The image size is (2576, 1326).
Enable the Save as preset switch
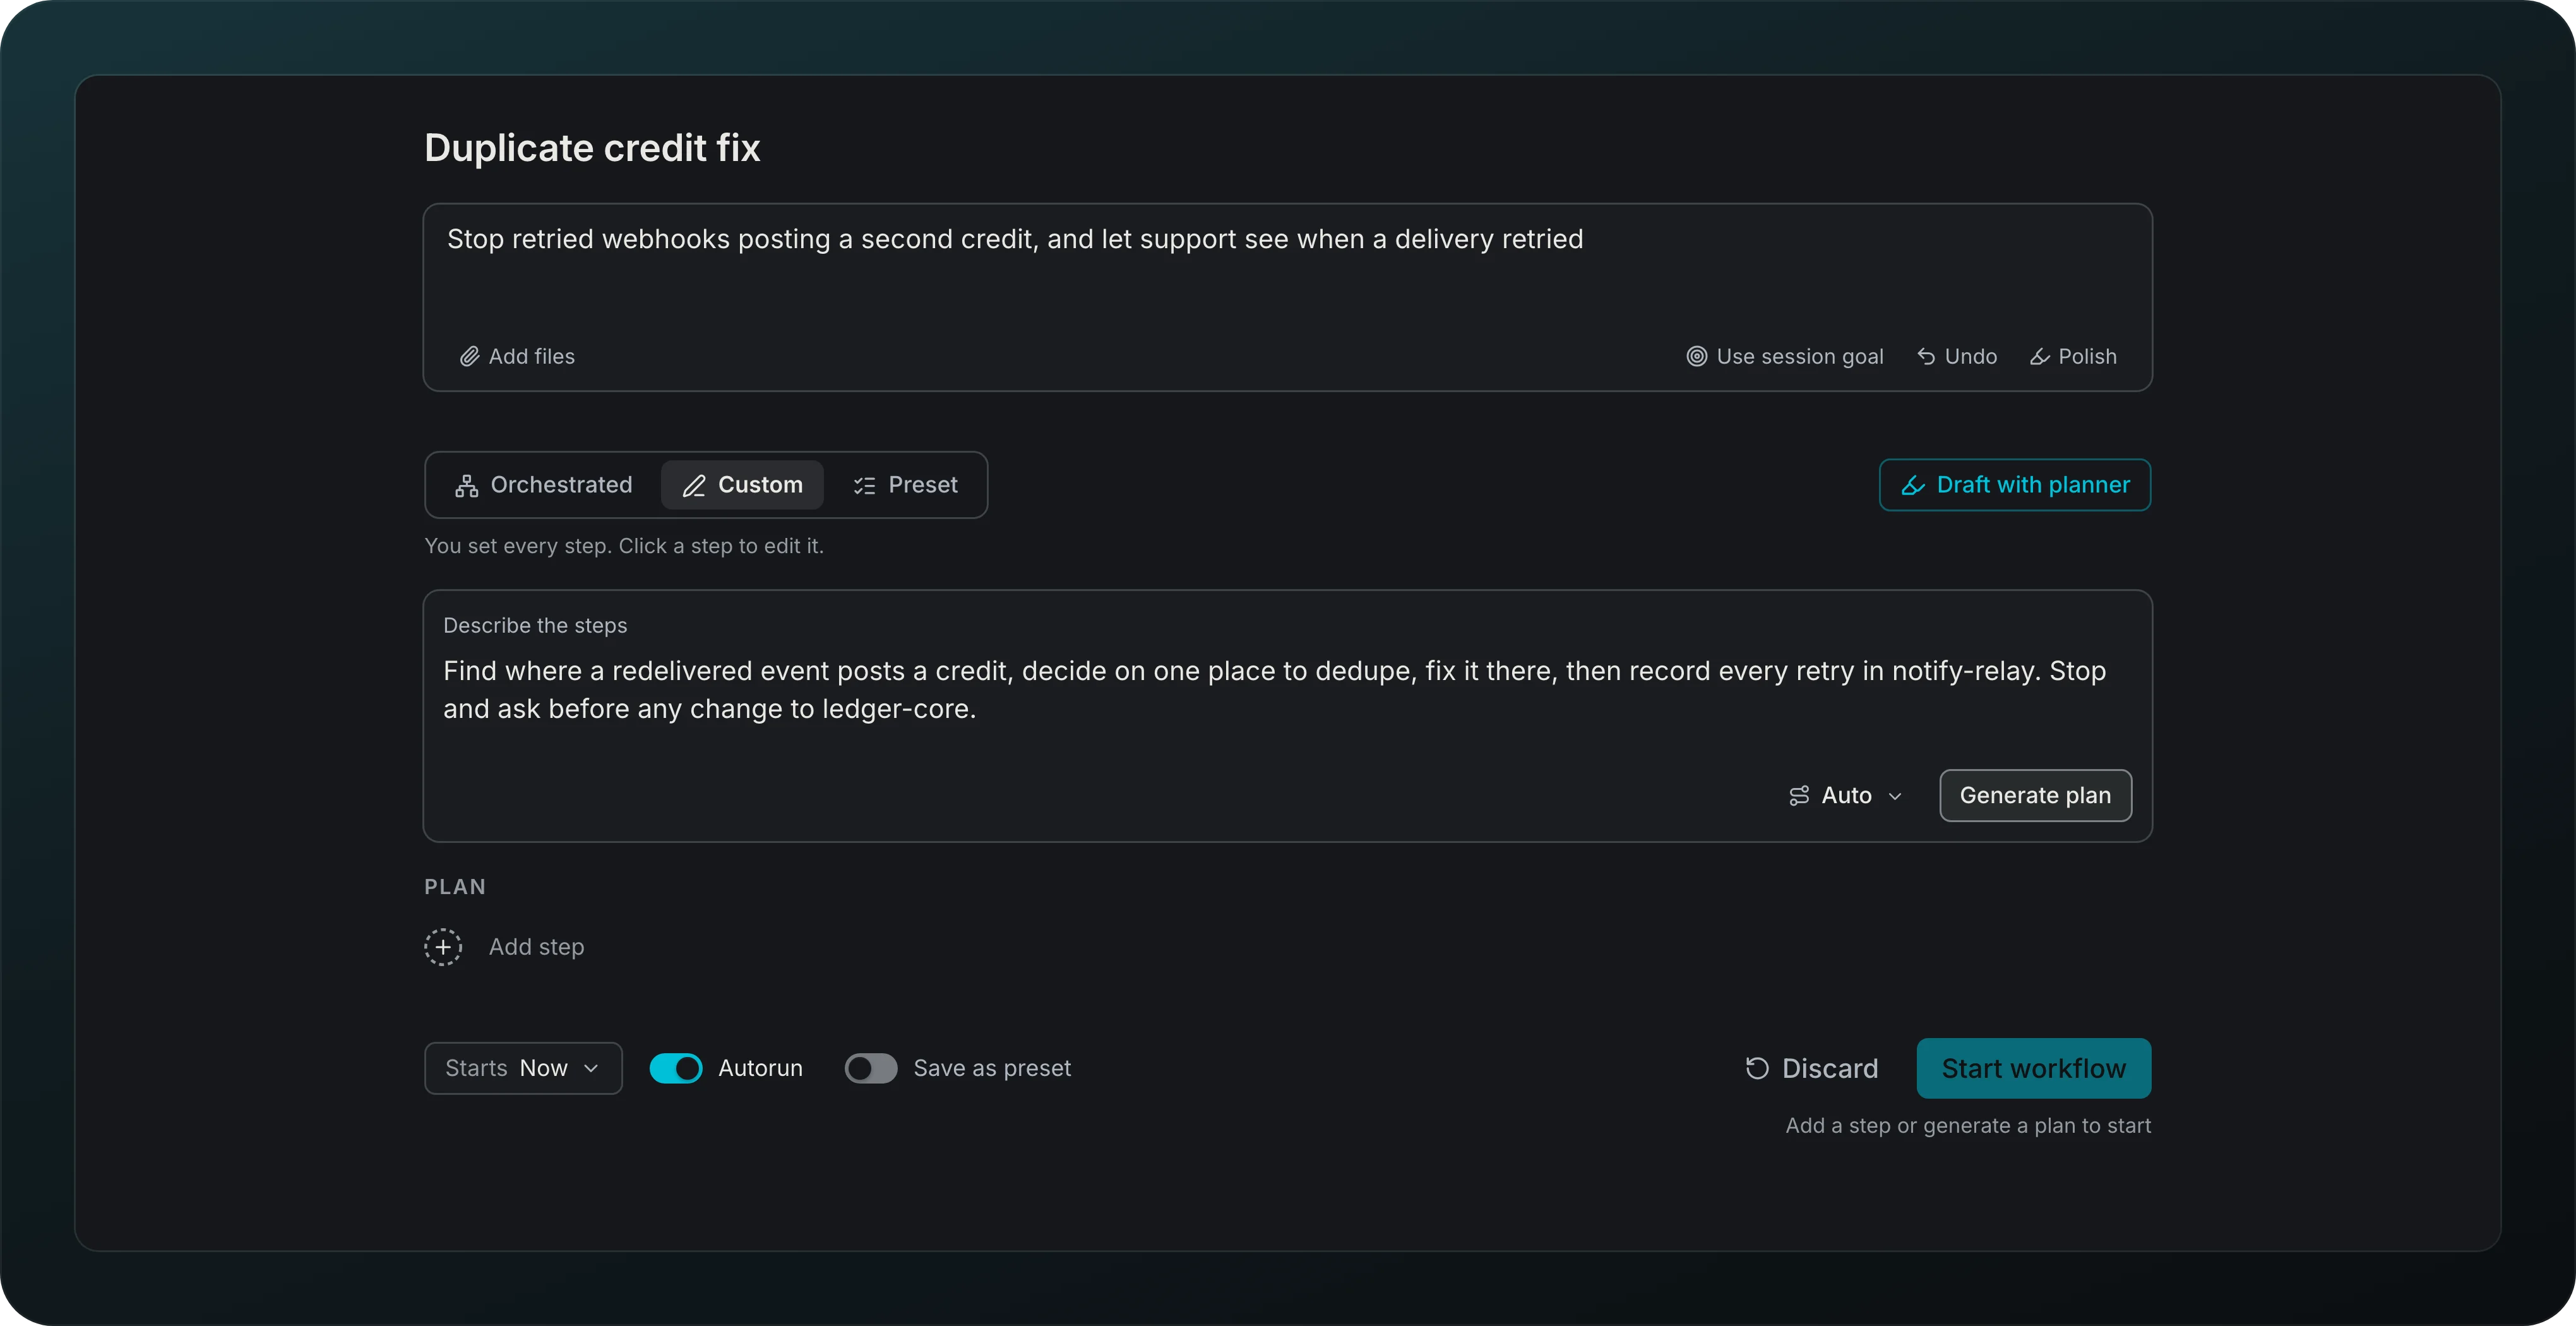(871, 1069)
